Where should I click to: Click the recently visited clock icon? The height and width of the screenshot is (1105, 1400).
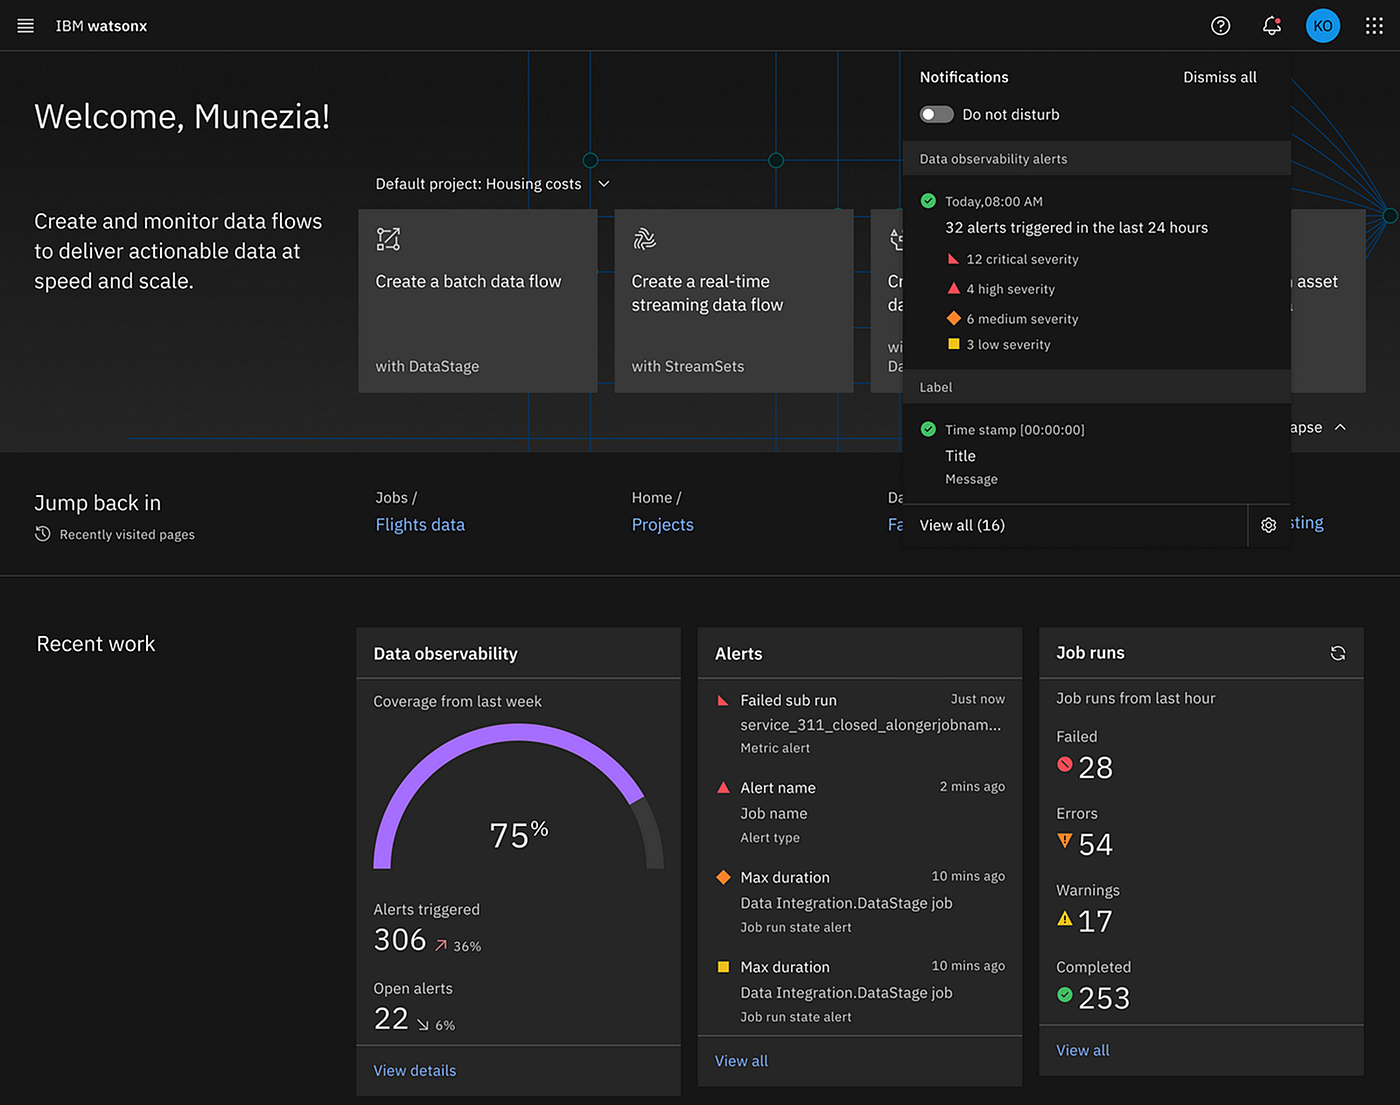click(x=43, y=534)
